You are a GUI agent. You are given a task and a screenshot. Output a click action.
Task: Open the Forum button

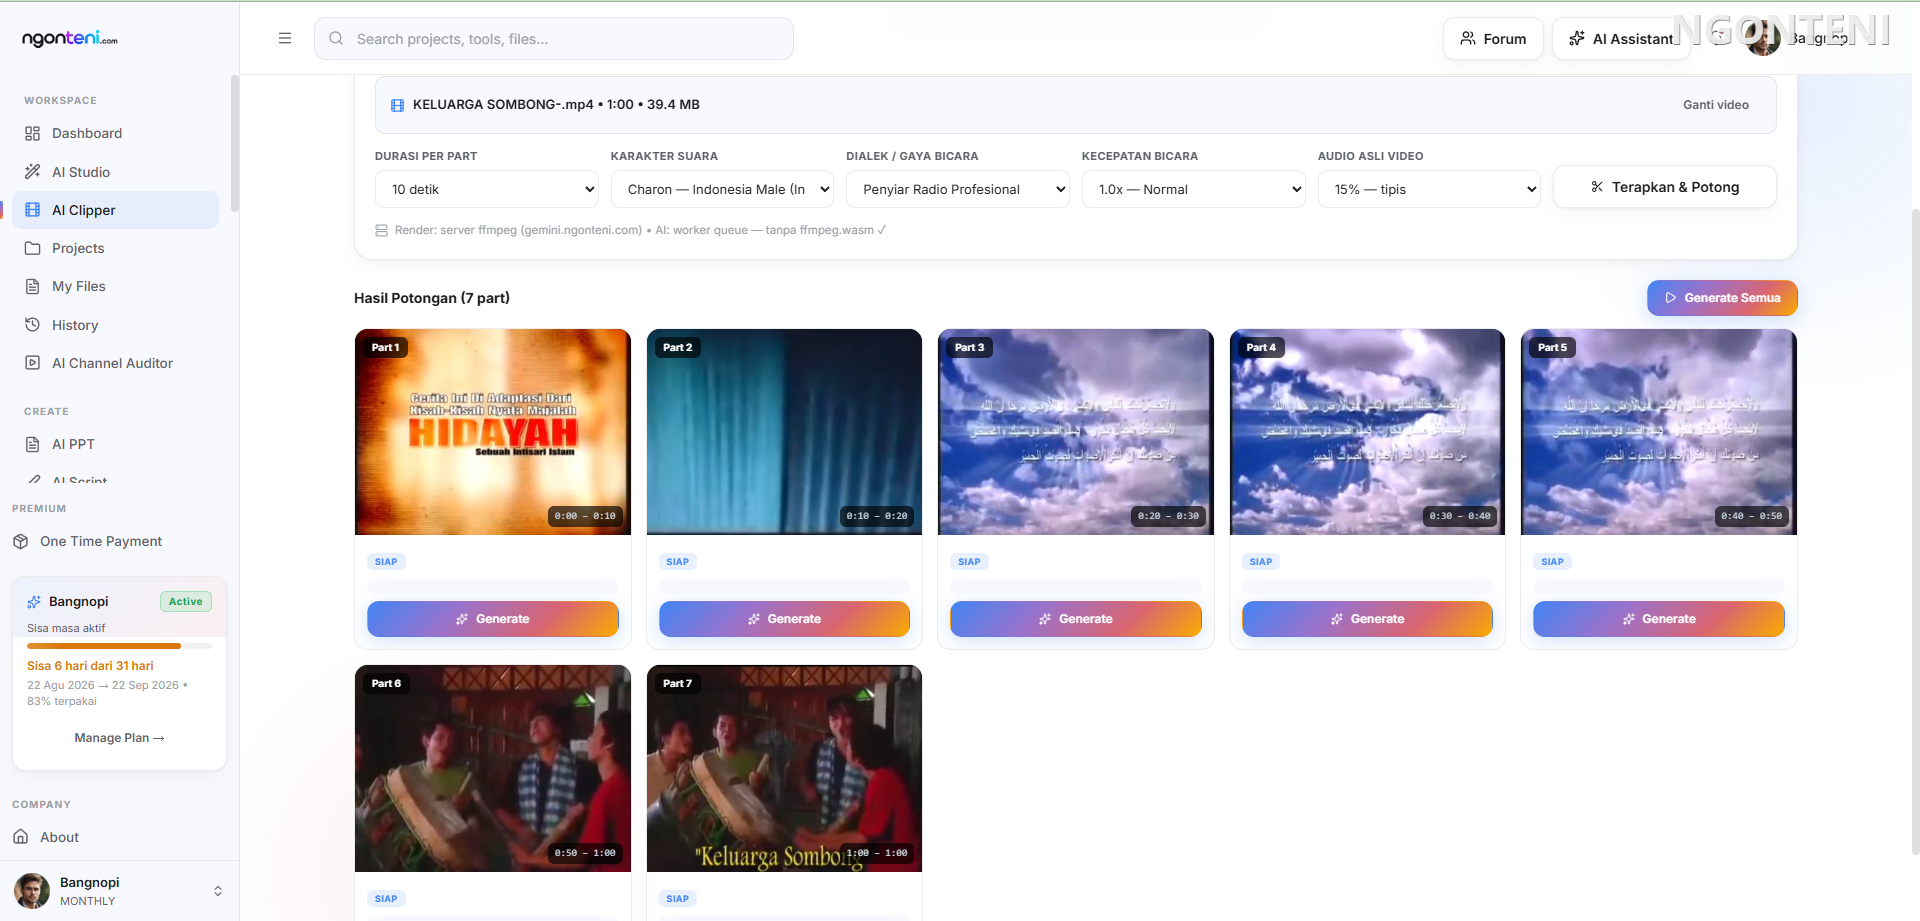[x=1493, y=38]
